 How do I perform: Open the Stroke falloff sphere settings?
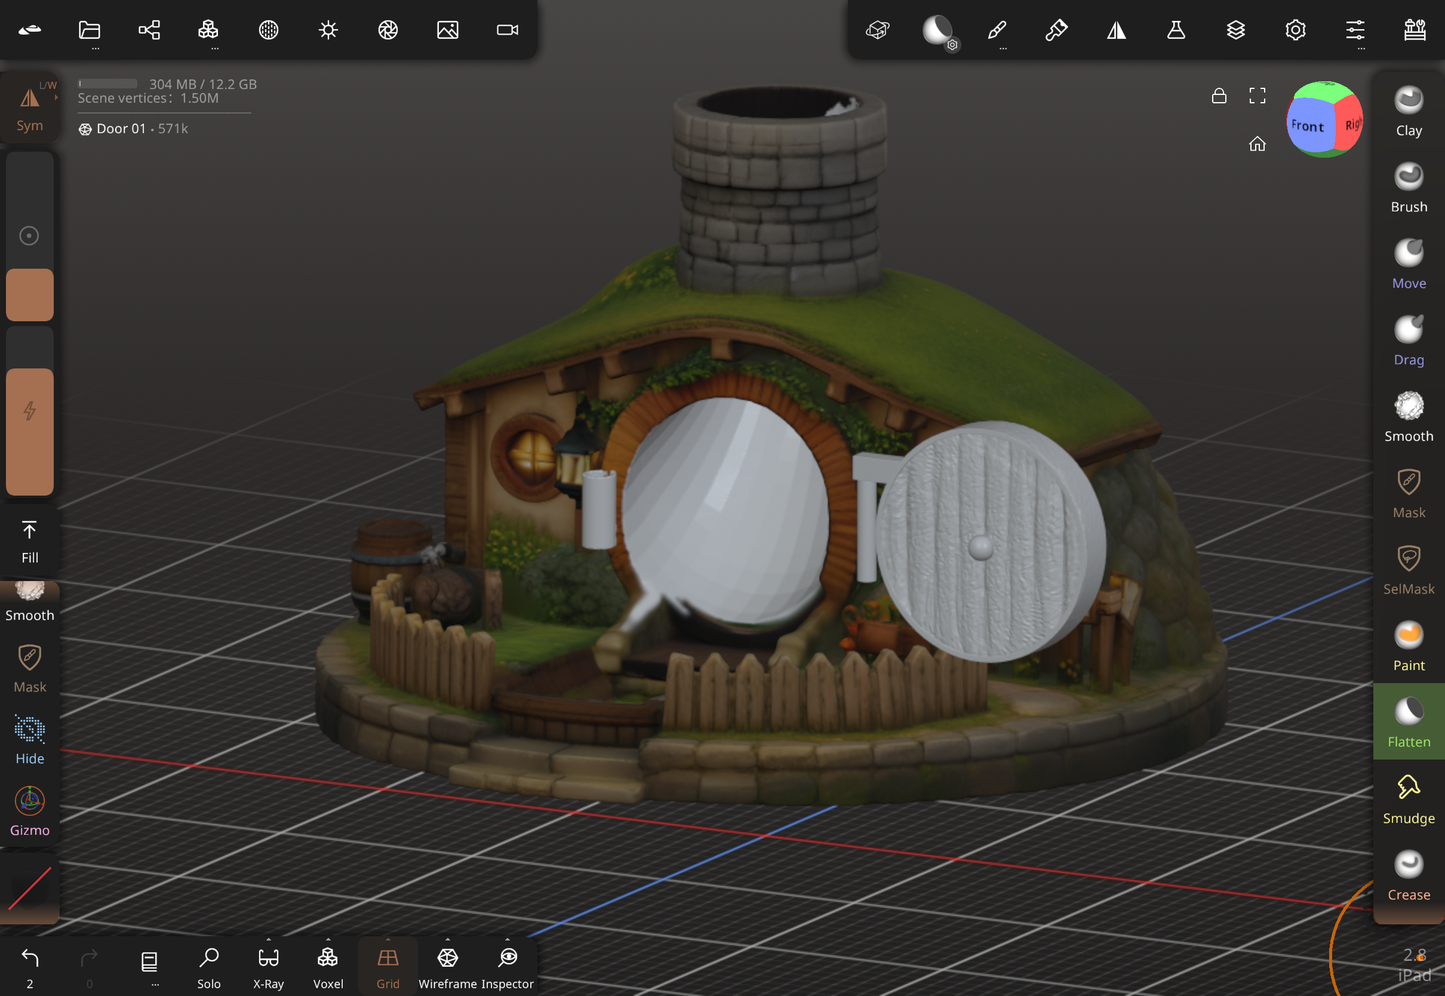[937, 30]
